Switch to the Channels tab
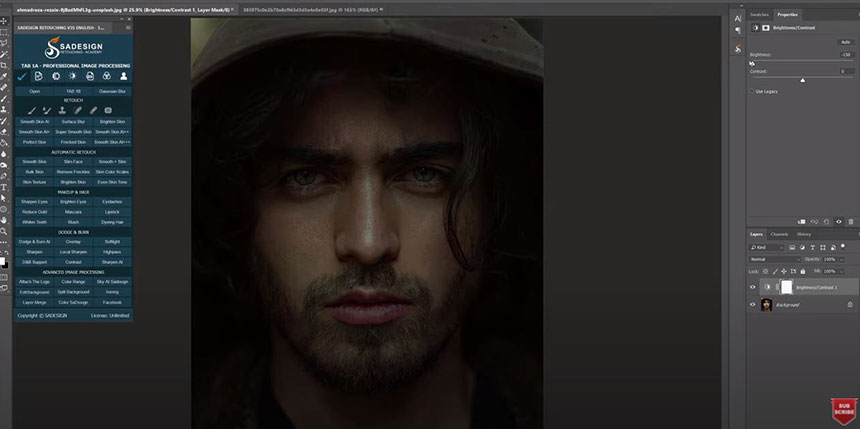860x429 pixels. pos(779,234)
